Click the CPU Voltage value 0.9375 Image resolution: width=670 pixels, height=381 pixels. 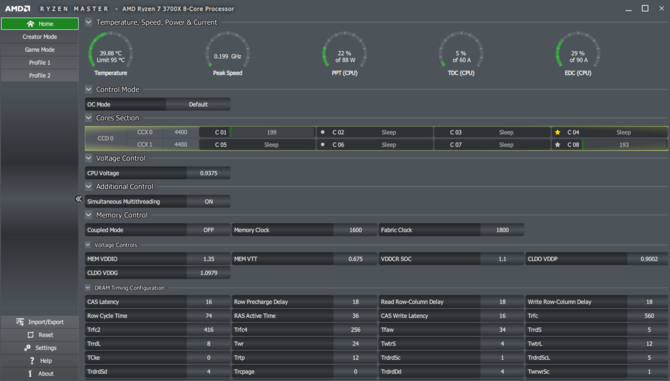[209, 173]
